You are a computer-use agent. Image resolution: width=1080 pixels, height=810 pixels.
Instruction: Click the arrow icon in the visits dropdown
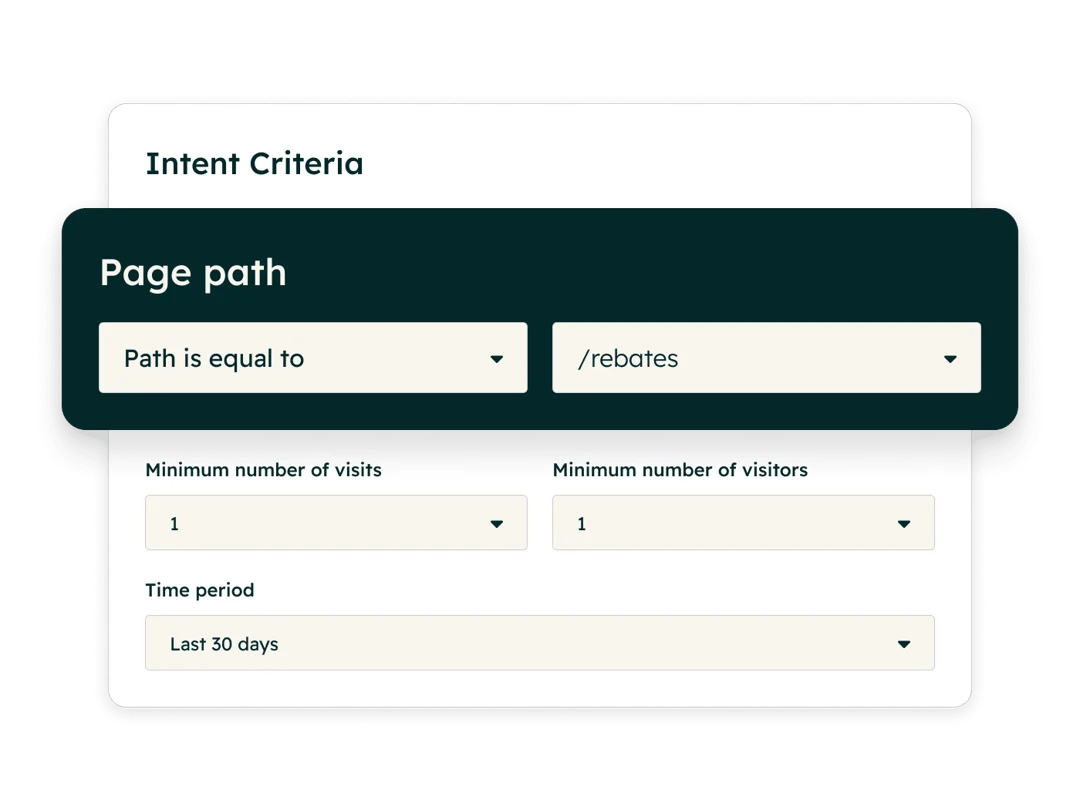[496, 524]
